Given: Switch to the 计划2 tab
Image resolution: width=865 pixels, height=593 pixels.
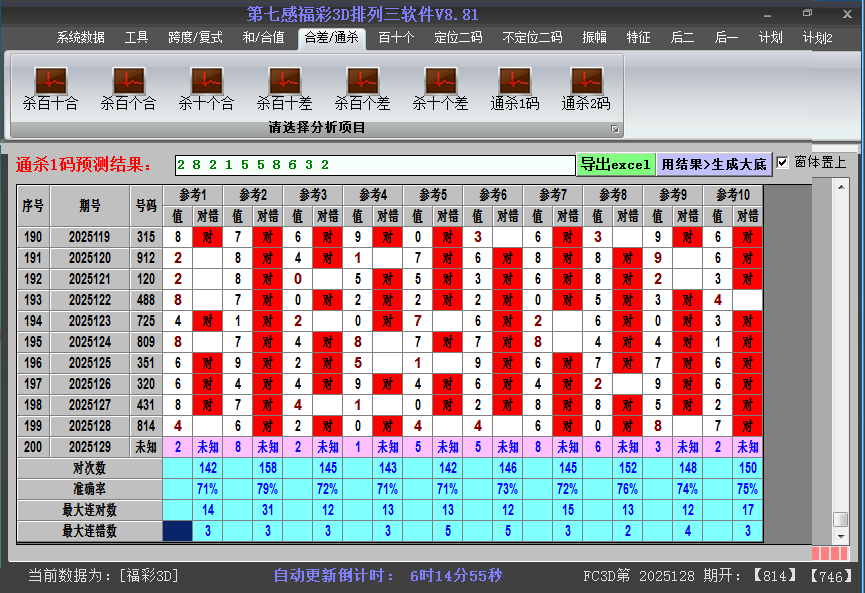Looking at the screenshot, I should click(x=818, y=38).
